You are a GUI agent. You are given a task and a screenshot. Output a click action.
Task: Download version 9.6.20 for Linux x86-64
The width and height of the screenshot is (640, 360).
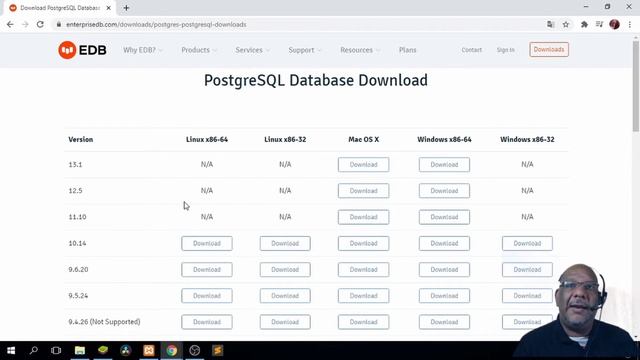click(207, 269)
